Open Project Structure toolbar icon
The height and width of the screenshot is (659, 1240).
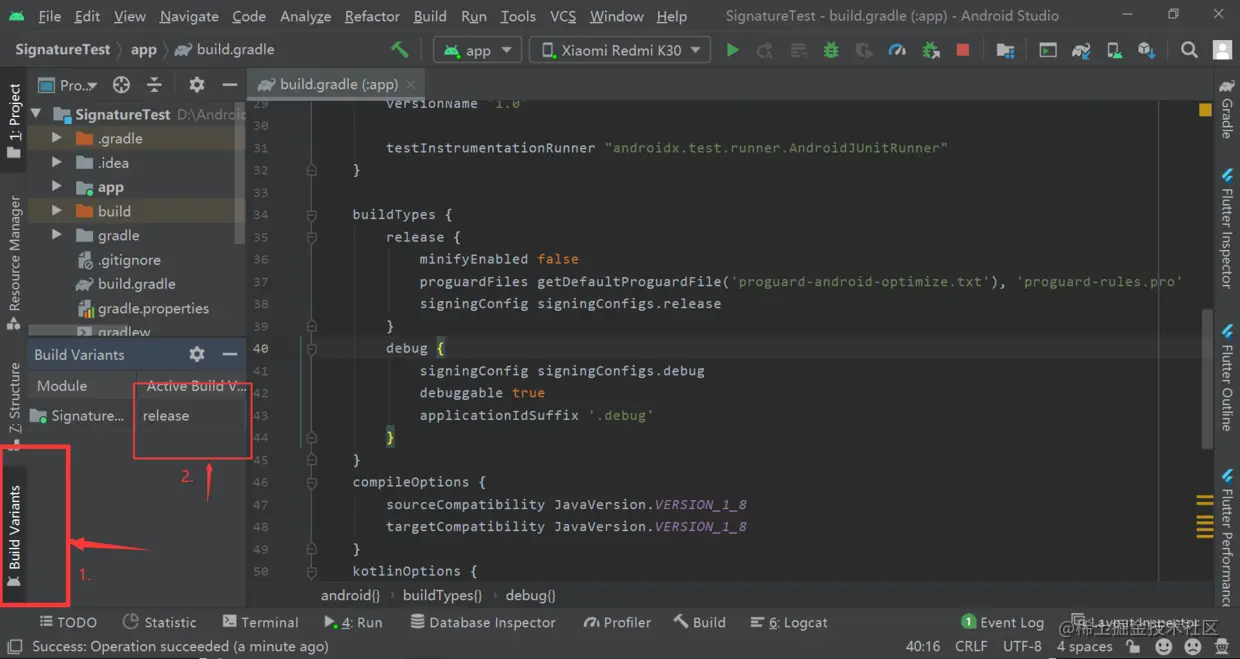point(1006,50)
